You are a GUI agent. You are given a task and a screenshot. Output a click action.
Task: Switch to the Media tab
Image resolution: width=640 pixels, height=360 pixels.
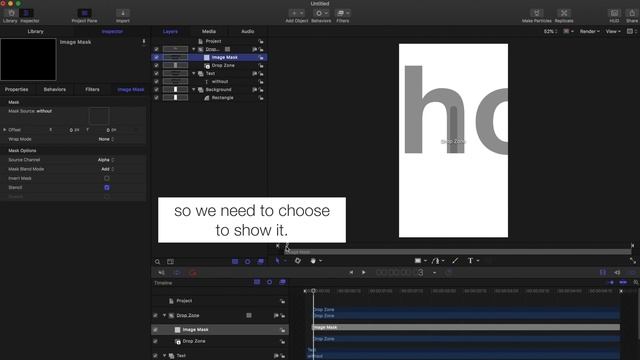pyautogui.click(x=209, y=31)
